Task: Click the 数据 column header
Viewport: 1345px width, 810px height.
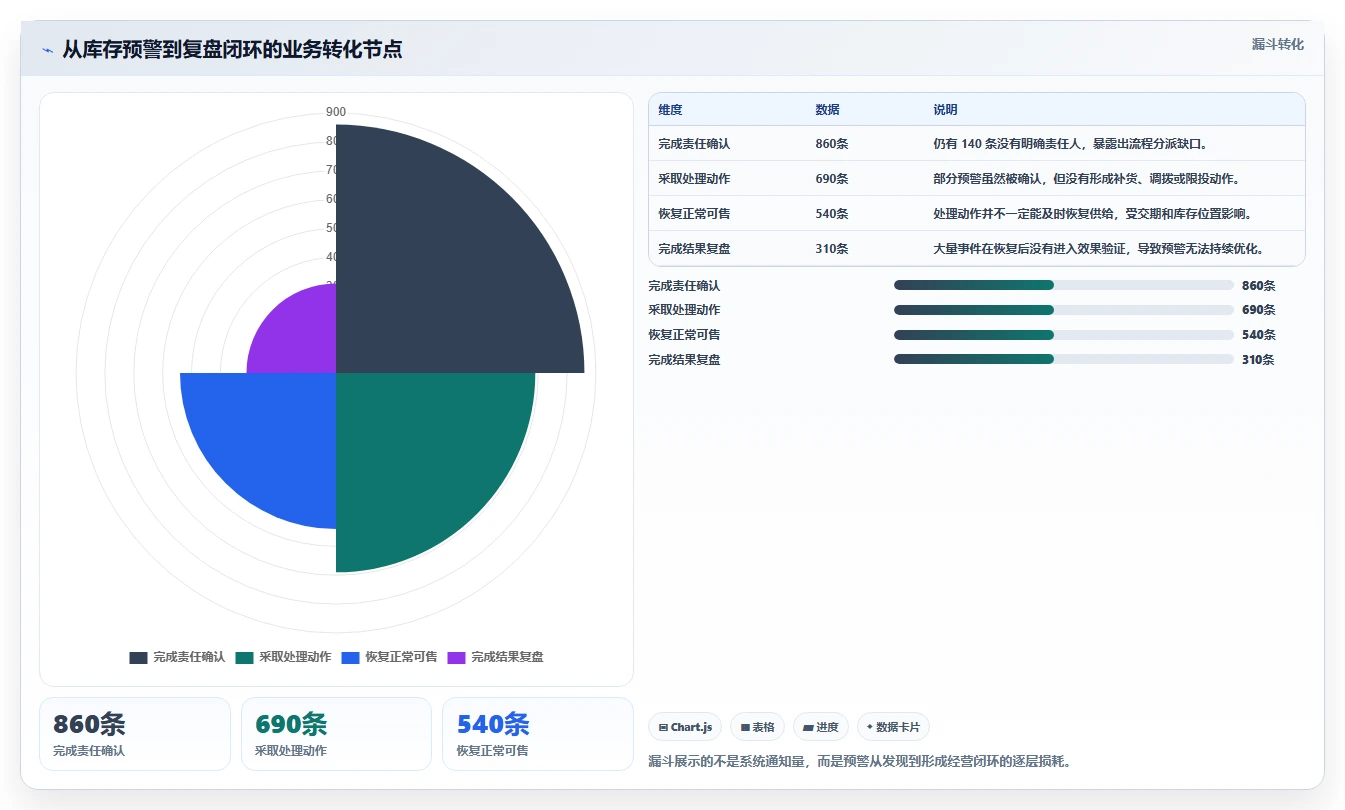Action: click(x=827, y=110)
